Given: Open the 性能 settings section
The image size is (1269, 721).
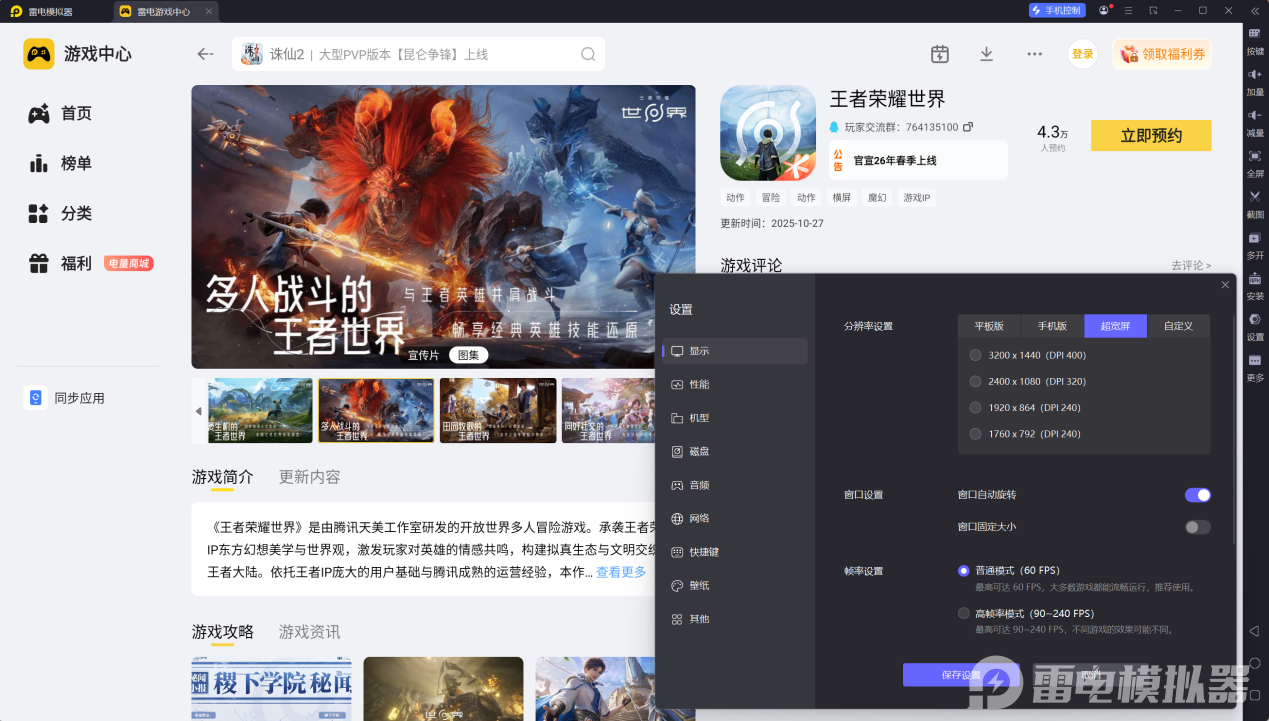Looking at the screenshot, I should [x=699, y=384].
